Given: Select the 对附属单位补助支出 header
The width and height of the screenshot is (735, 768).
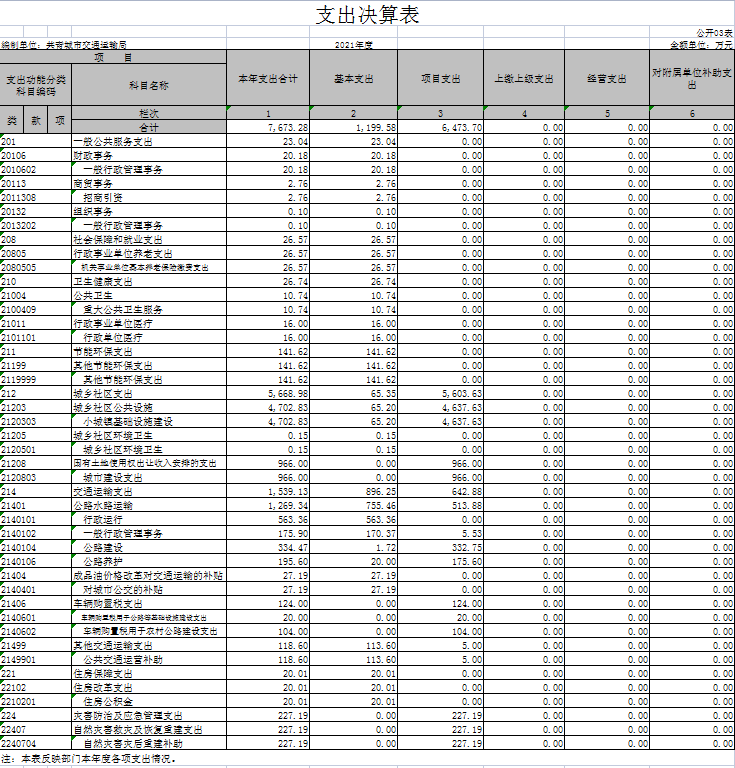Looking at the screenshot, I should 692,78.
